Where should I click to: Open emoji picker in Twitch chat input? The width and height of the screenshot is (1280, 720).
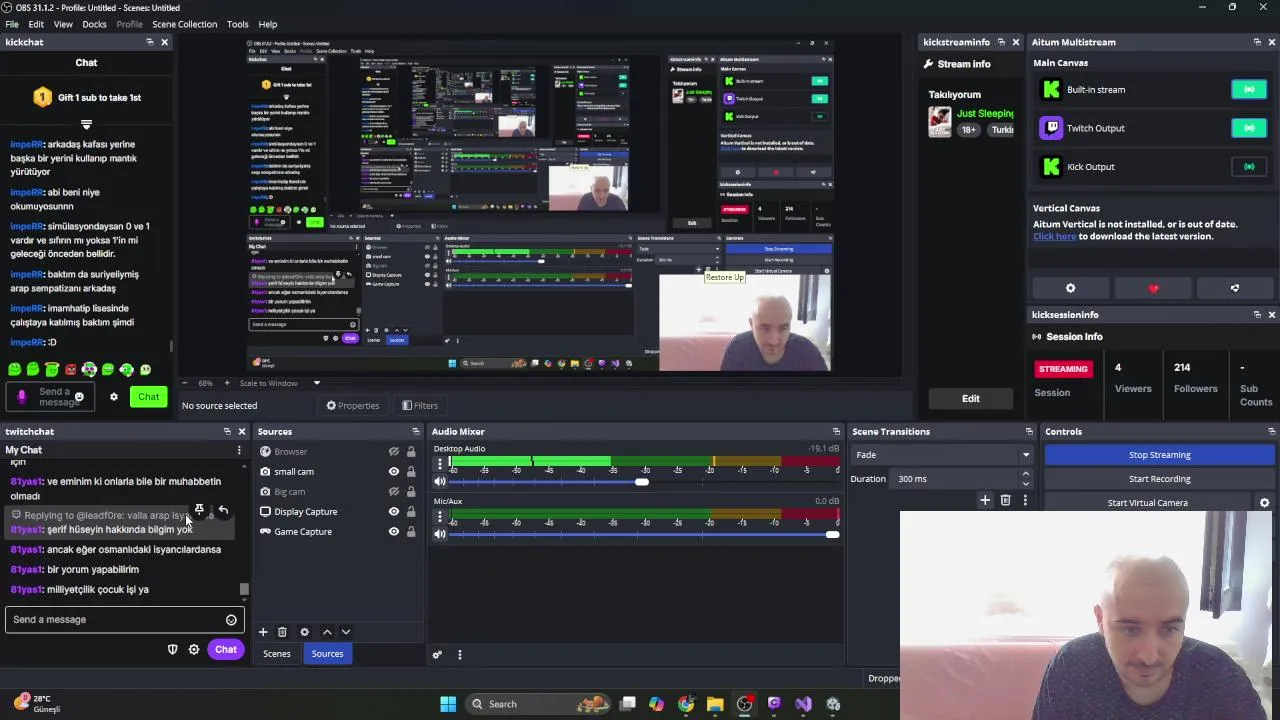231,620
